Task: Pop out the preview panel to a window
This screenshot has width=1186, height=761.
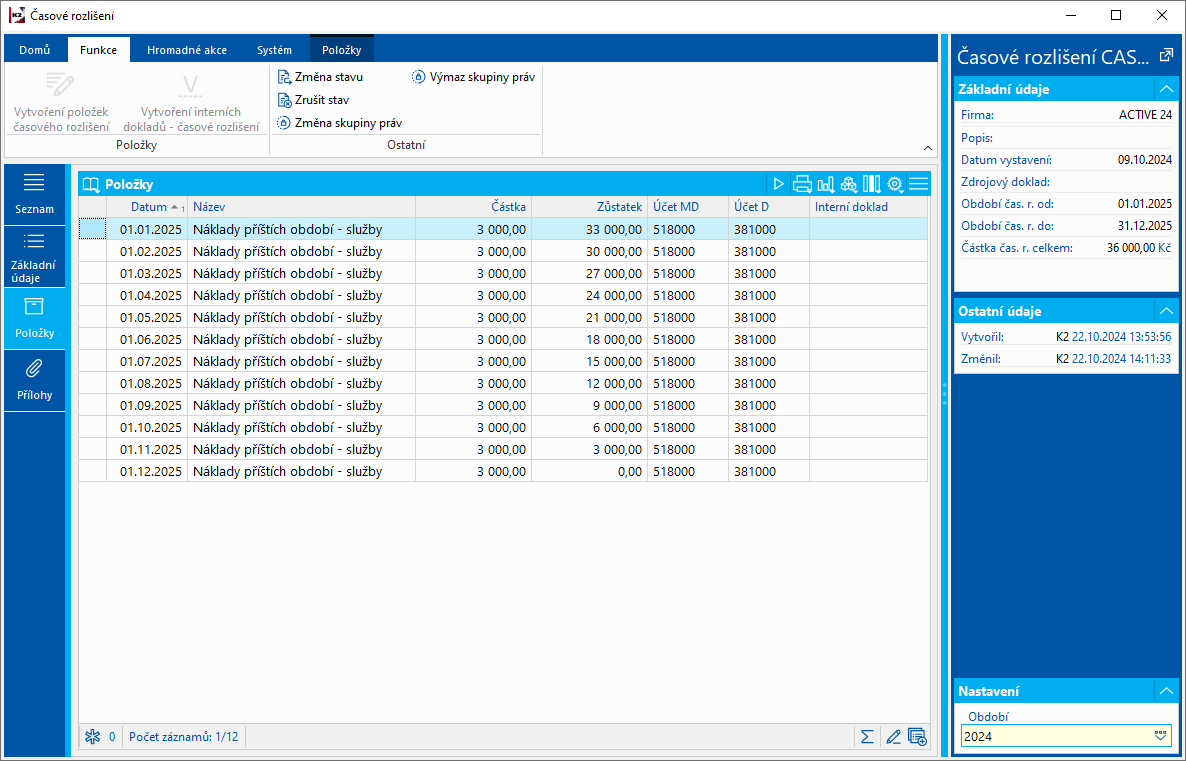Action: click(x=1166, y=55)
